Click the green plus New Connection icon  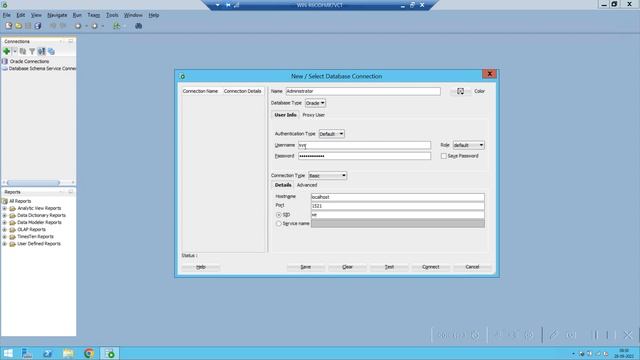[7, 51]
